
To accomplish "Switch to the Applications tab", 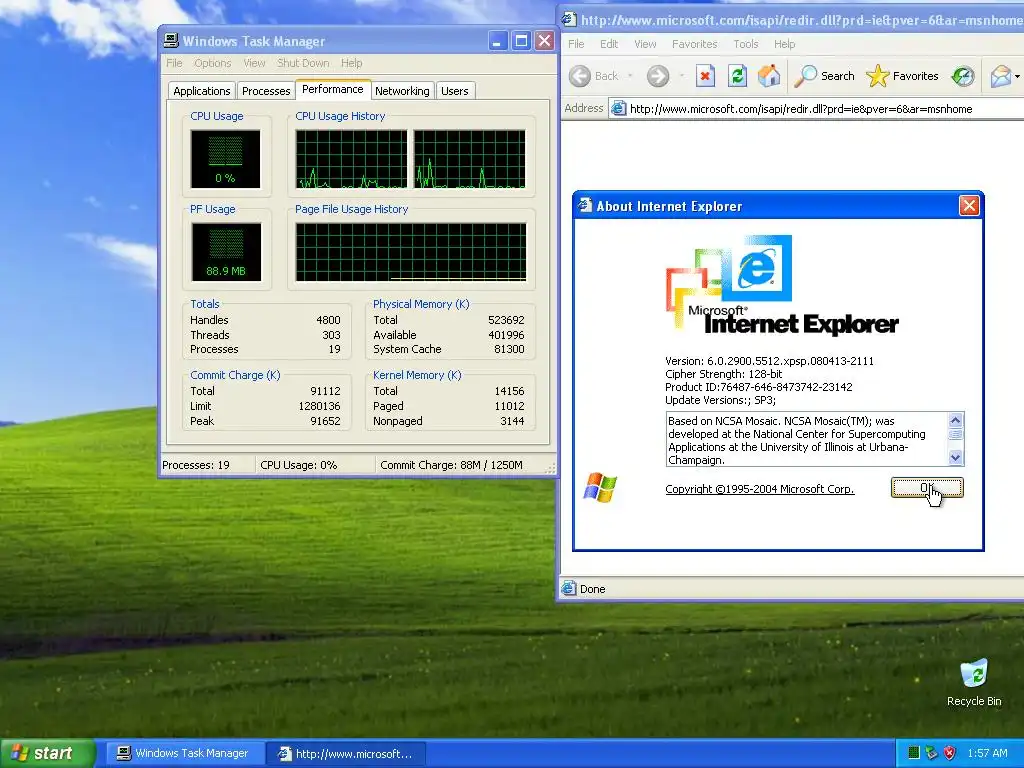I will coord(202,91).
